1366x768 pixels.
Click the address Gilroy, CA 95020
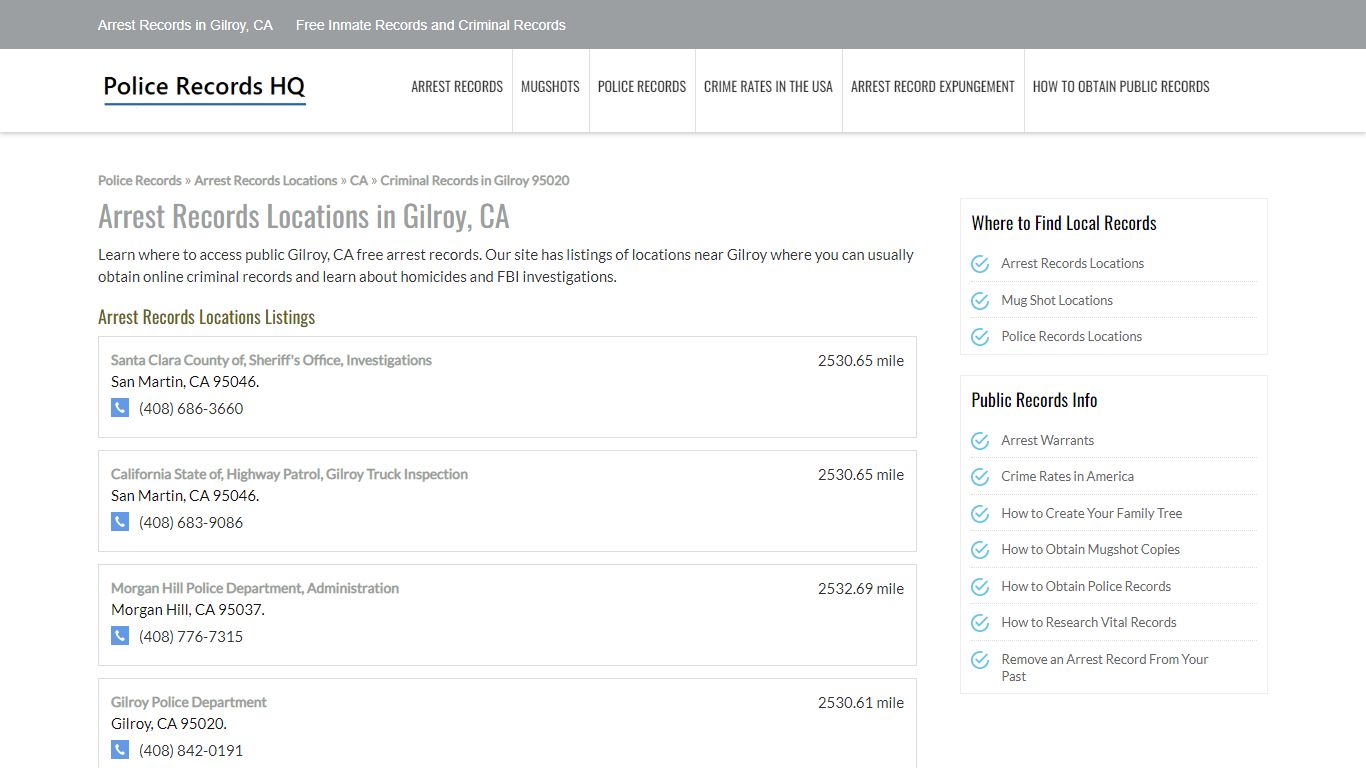click(x=169, y=723)
